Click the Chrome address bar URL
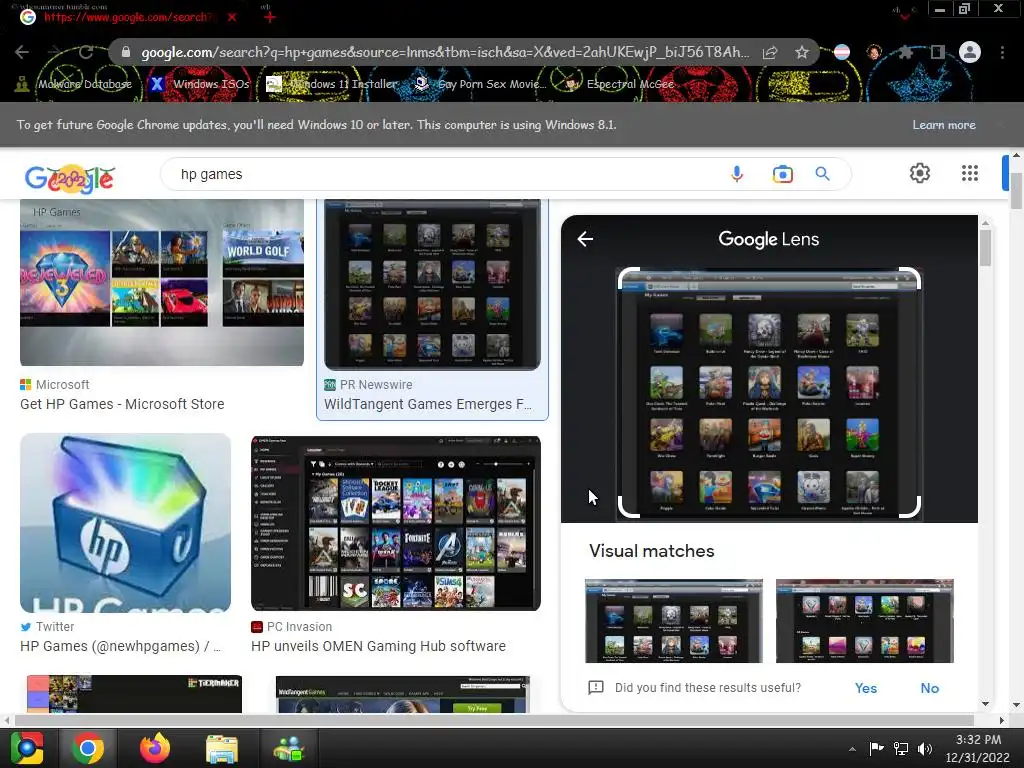The image size is (1024, 768). click(445, 52)
